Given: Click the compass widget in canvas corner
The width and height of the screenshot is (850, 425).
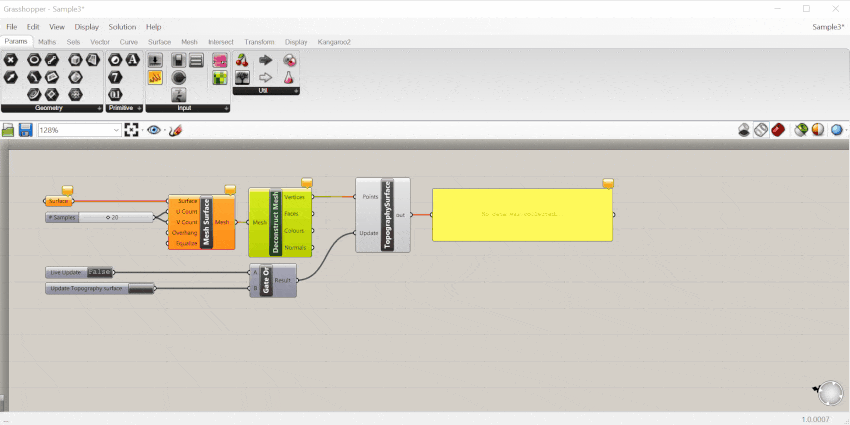Looking at the screenshot, I should click(830, 394).
